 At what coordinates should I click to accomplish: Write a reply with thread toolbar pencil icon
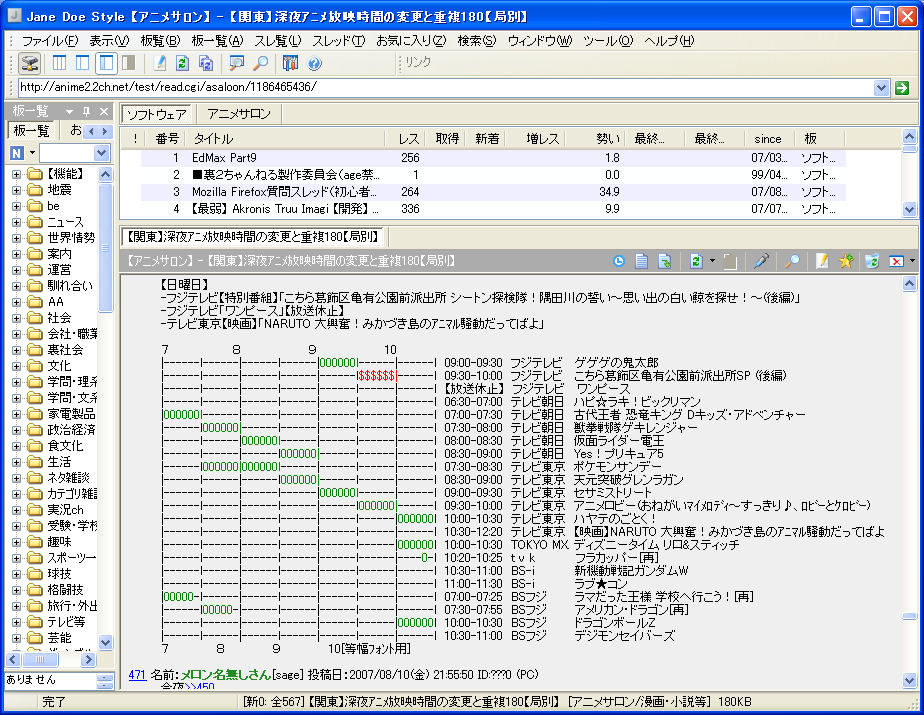[822, 261]
